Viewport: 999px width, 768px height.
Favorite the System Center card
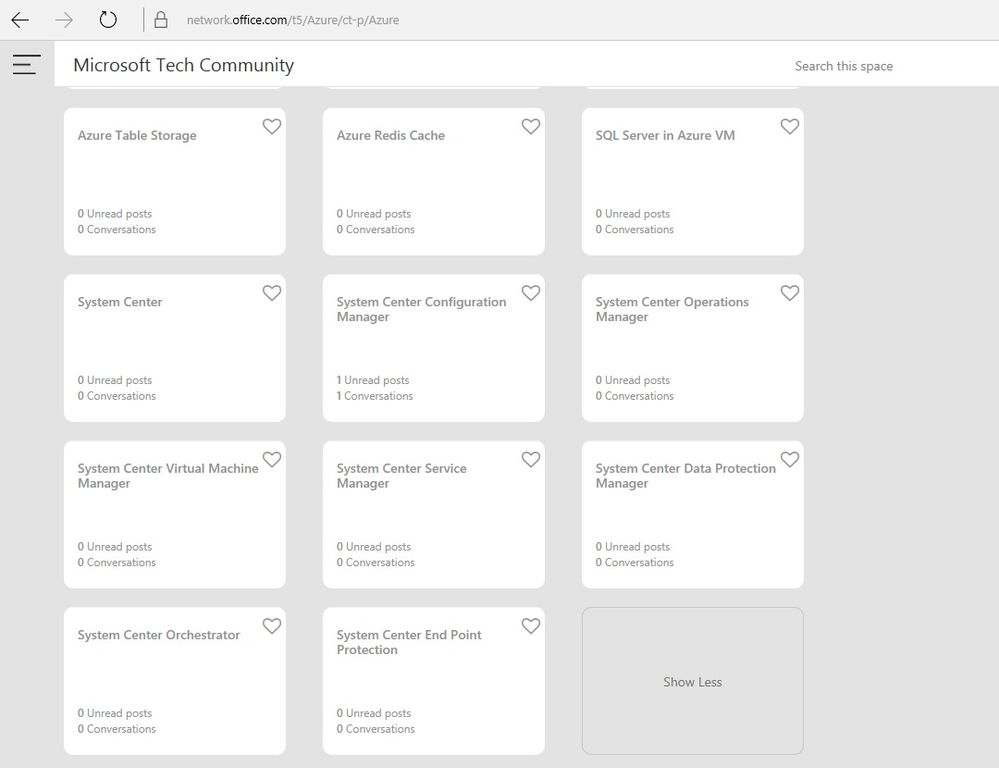[272, 293]
